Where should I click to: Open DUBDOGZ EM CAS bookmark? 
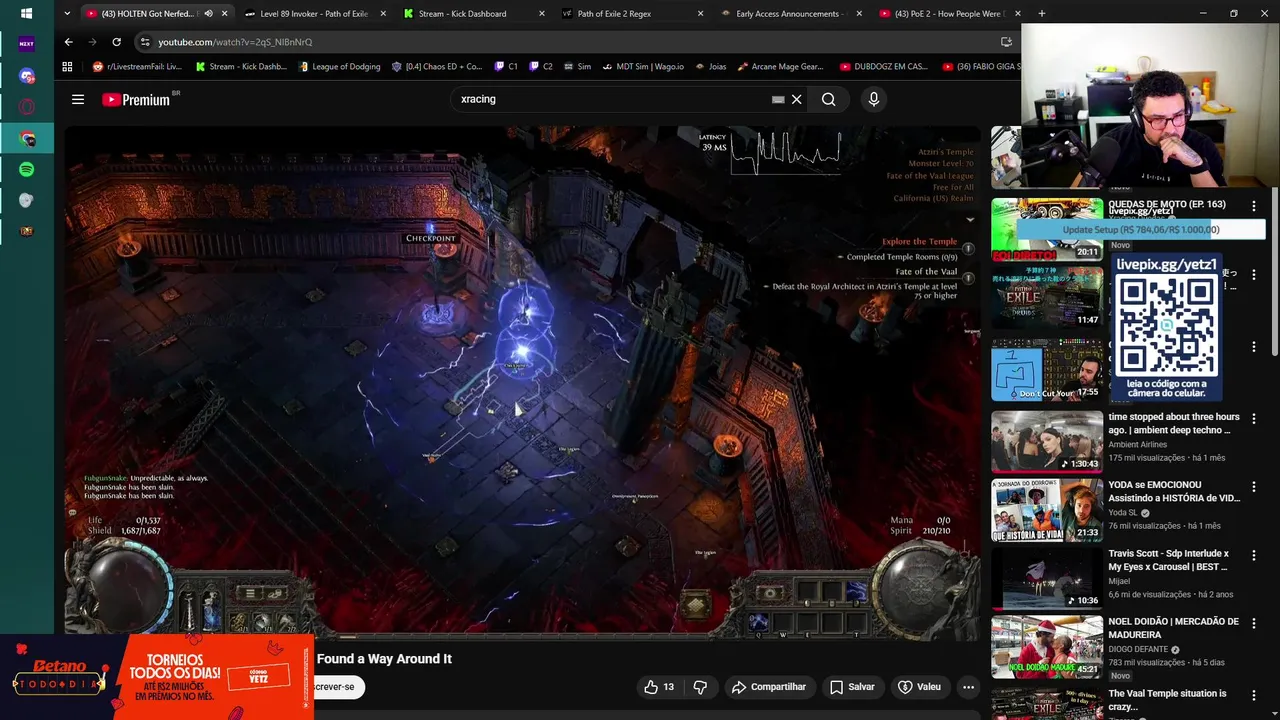click(x=883, y=67)
